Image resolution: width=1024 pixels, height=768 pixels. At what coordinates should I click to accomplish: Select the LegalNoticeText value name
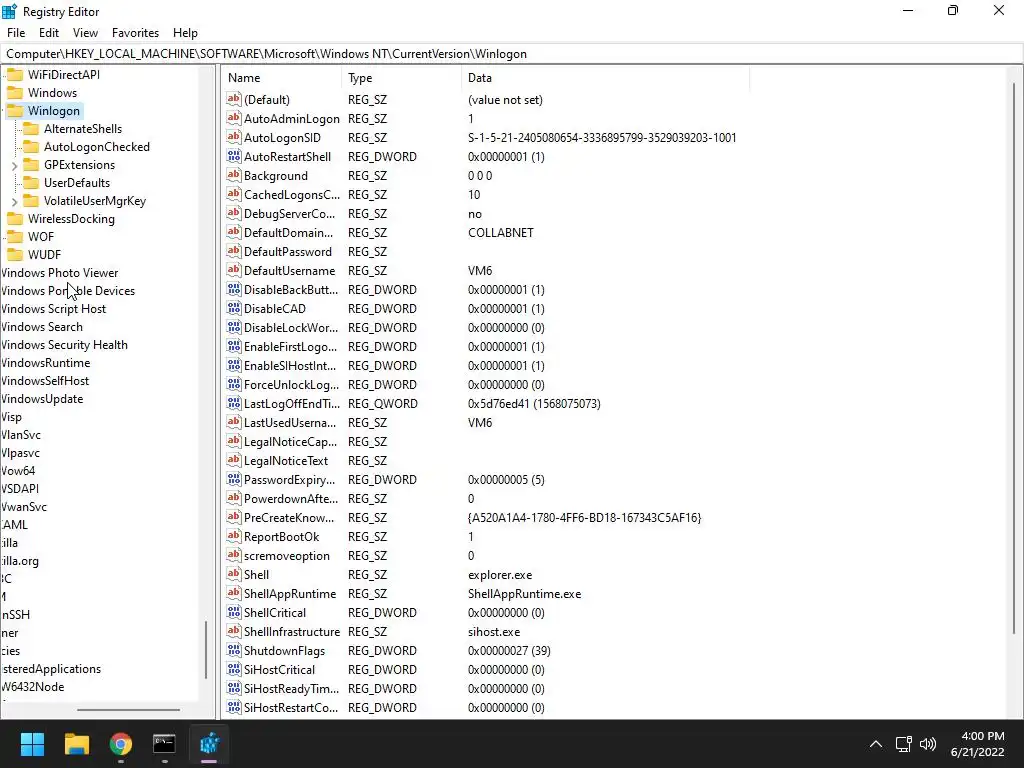point(286,460)
